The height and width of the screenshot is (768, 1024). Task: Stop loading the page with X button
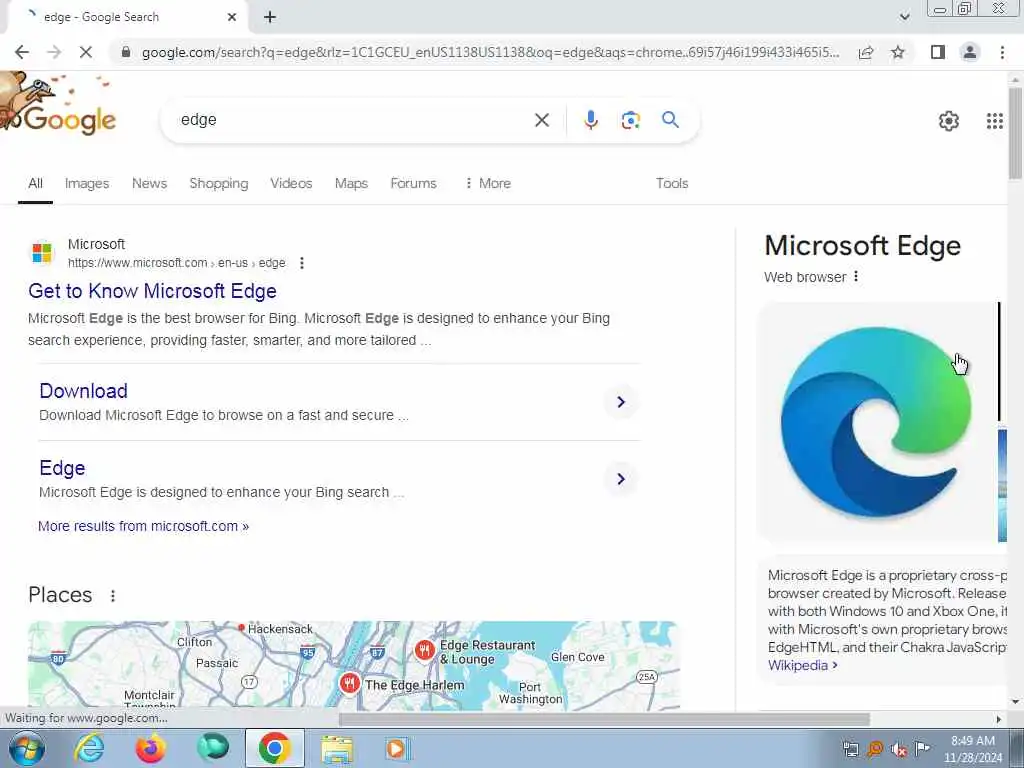coord(86,52)
